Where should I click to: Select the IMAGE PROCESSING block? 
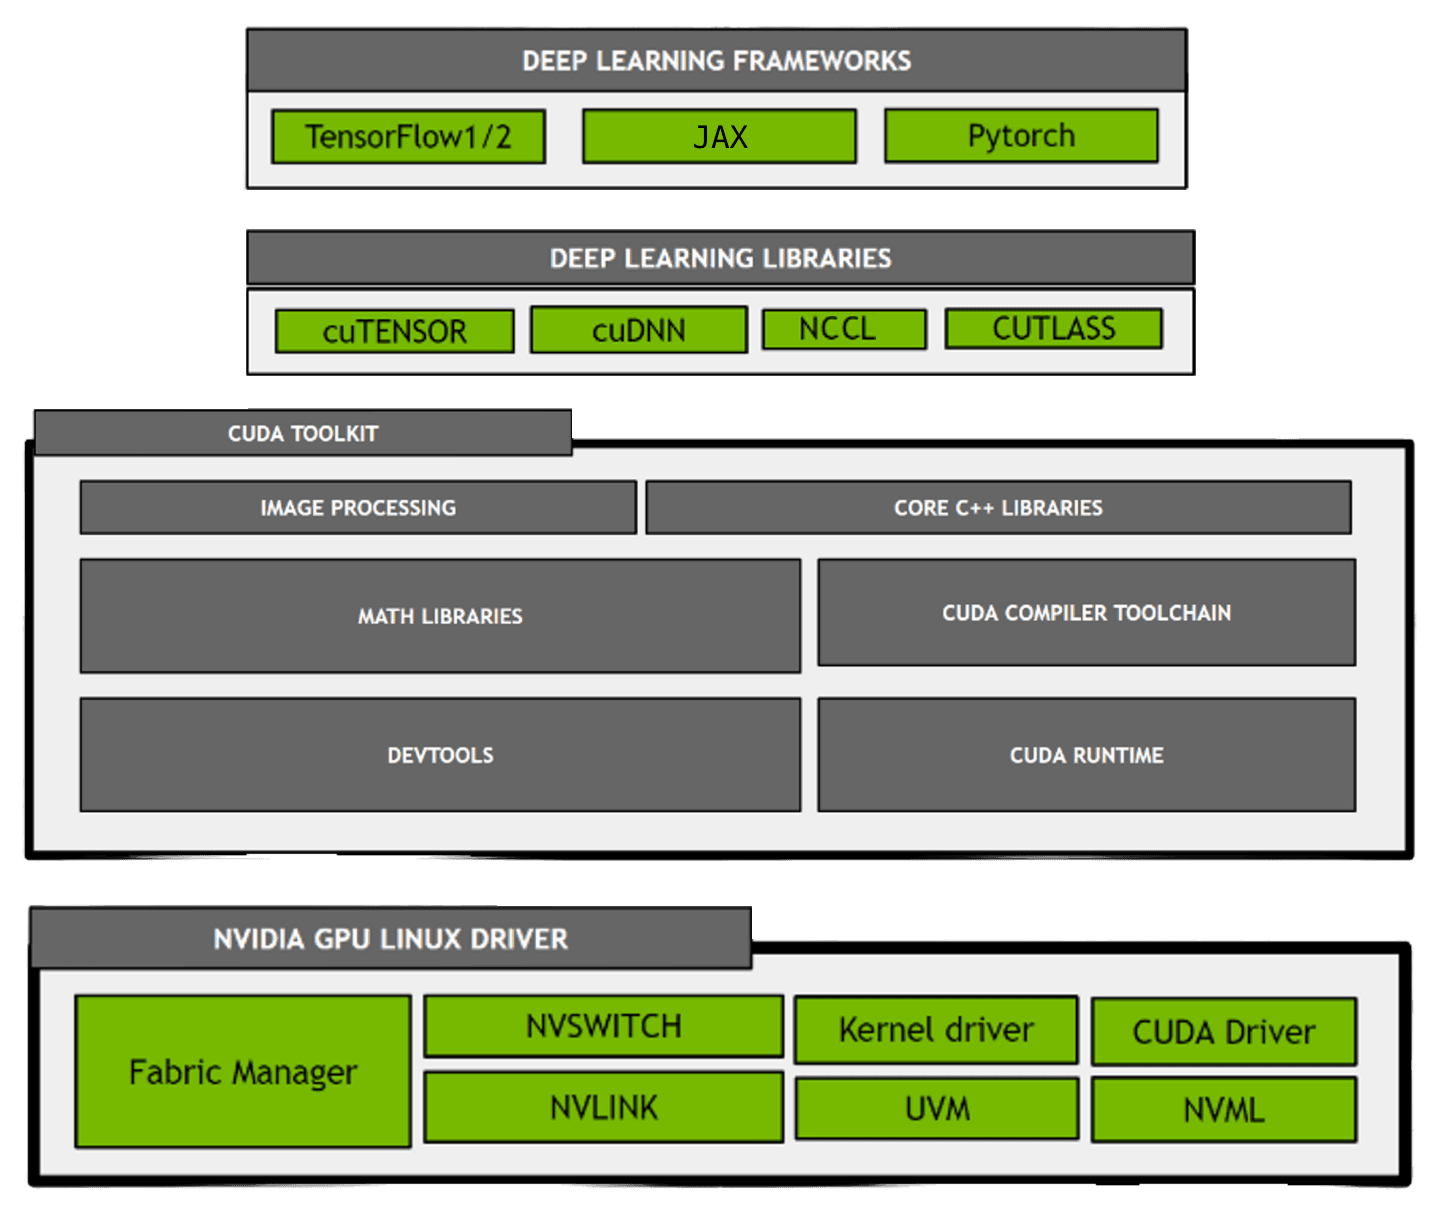(x=358, y=507)
